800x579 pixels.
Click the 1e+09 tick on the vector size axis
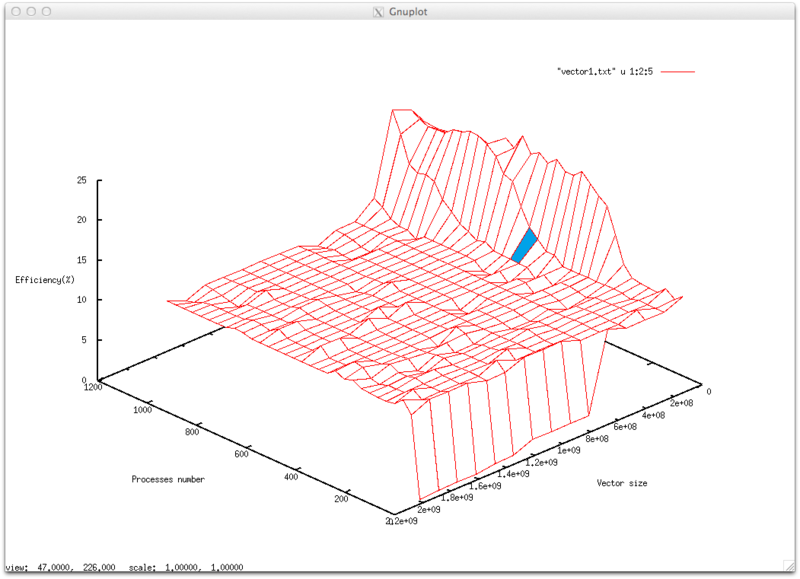569,450
